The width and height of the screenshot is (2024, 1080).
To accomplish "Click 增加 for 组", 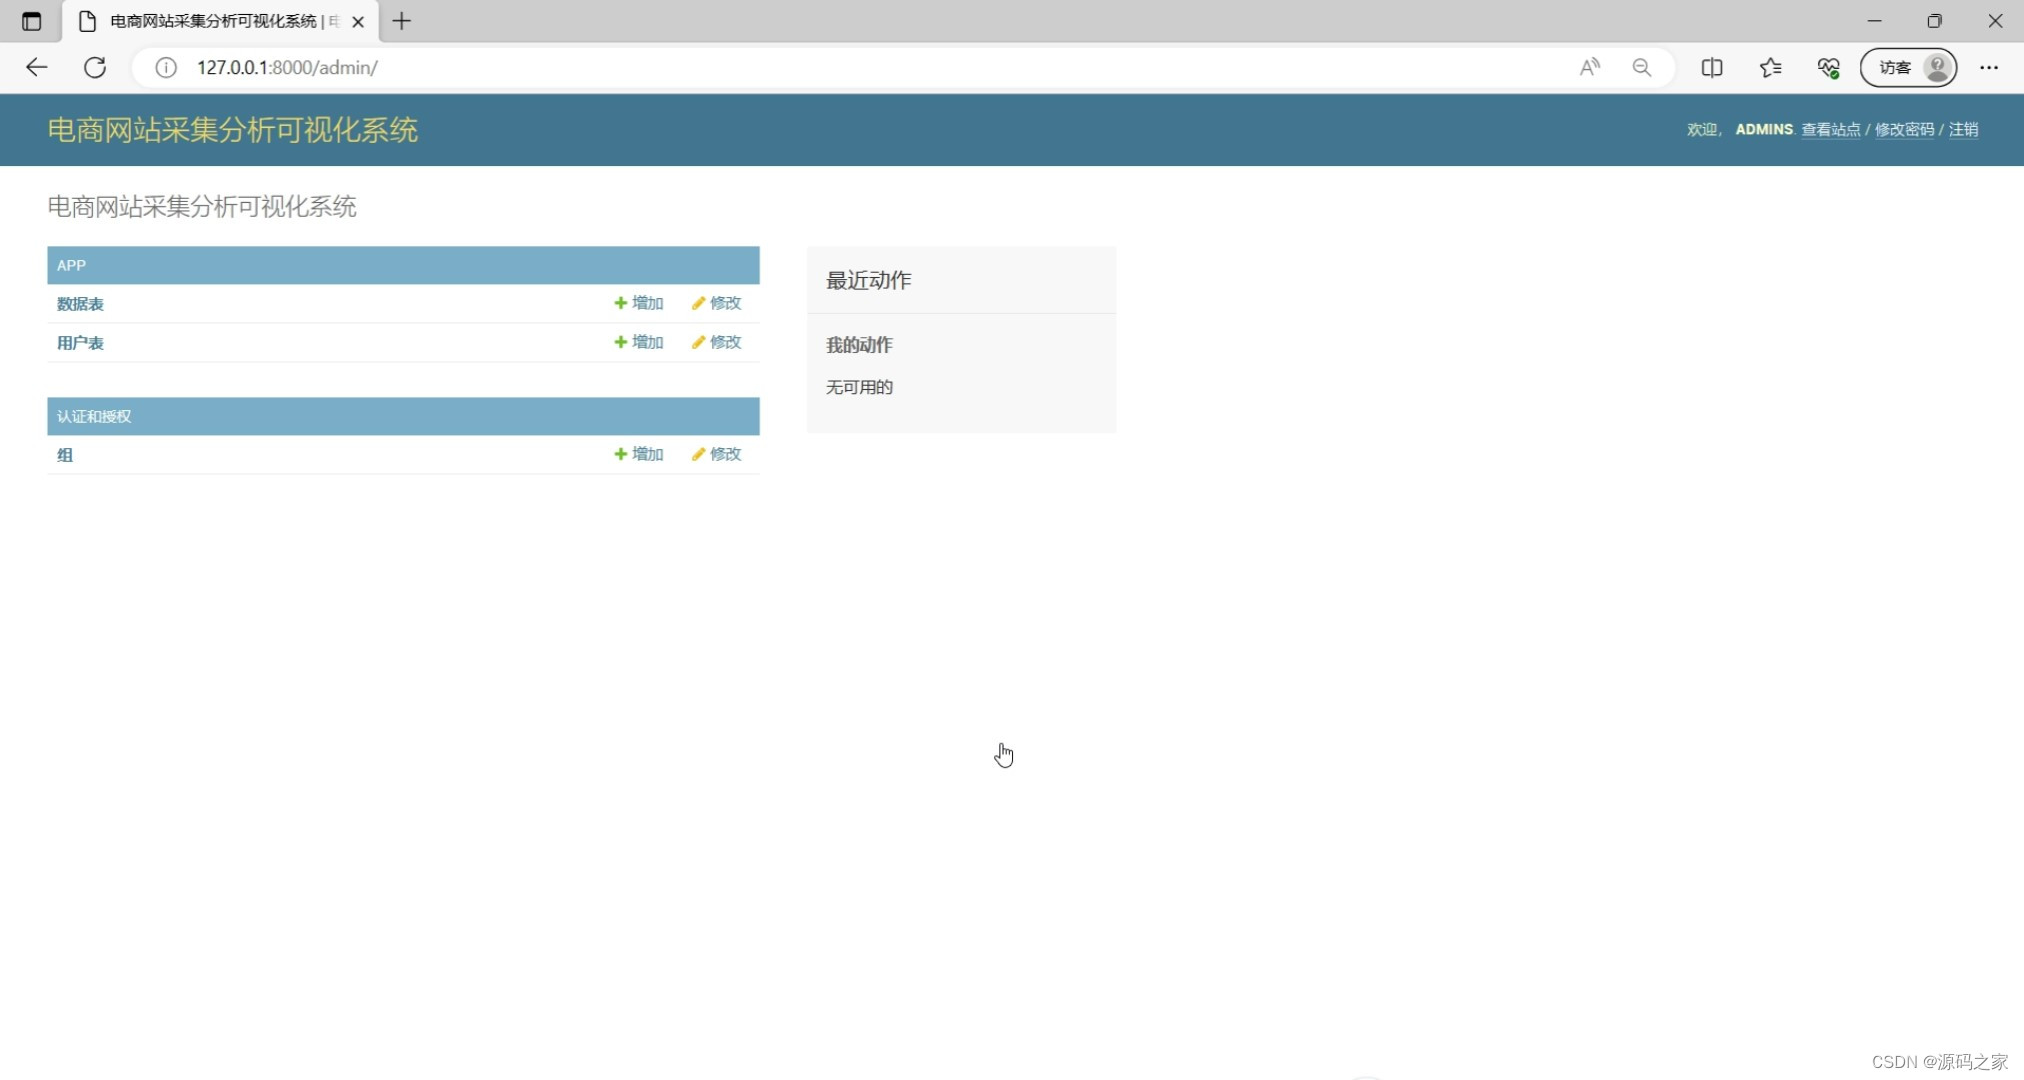I will pos(639,454).
